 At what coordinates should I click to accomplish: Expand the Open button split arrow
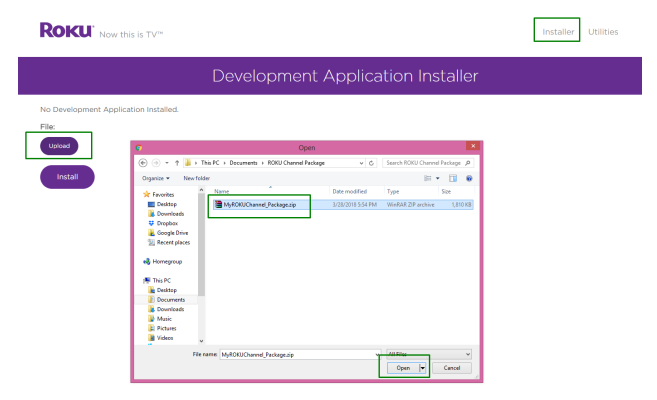[423, 368]
